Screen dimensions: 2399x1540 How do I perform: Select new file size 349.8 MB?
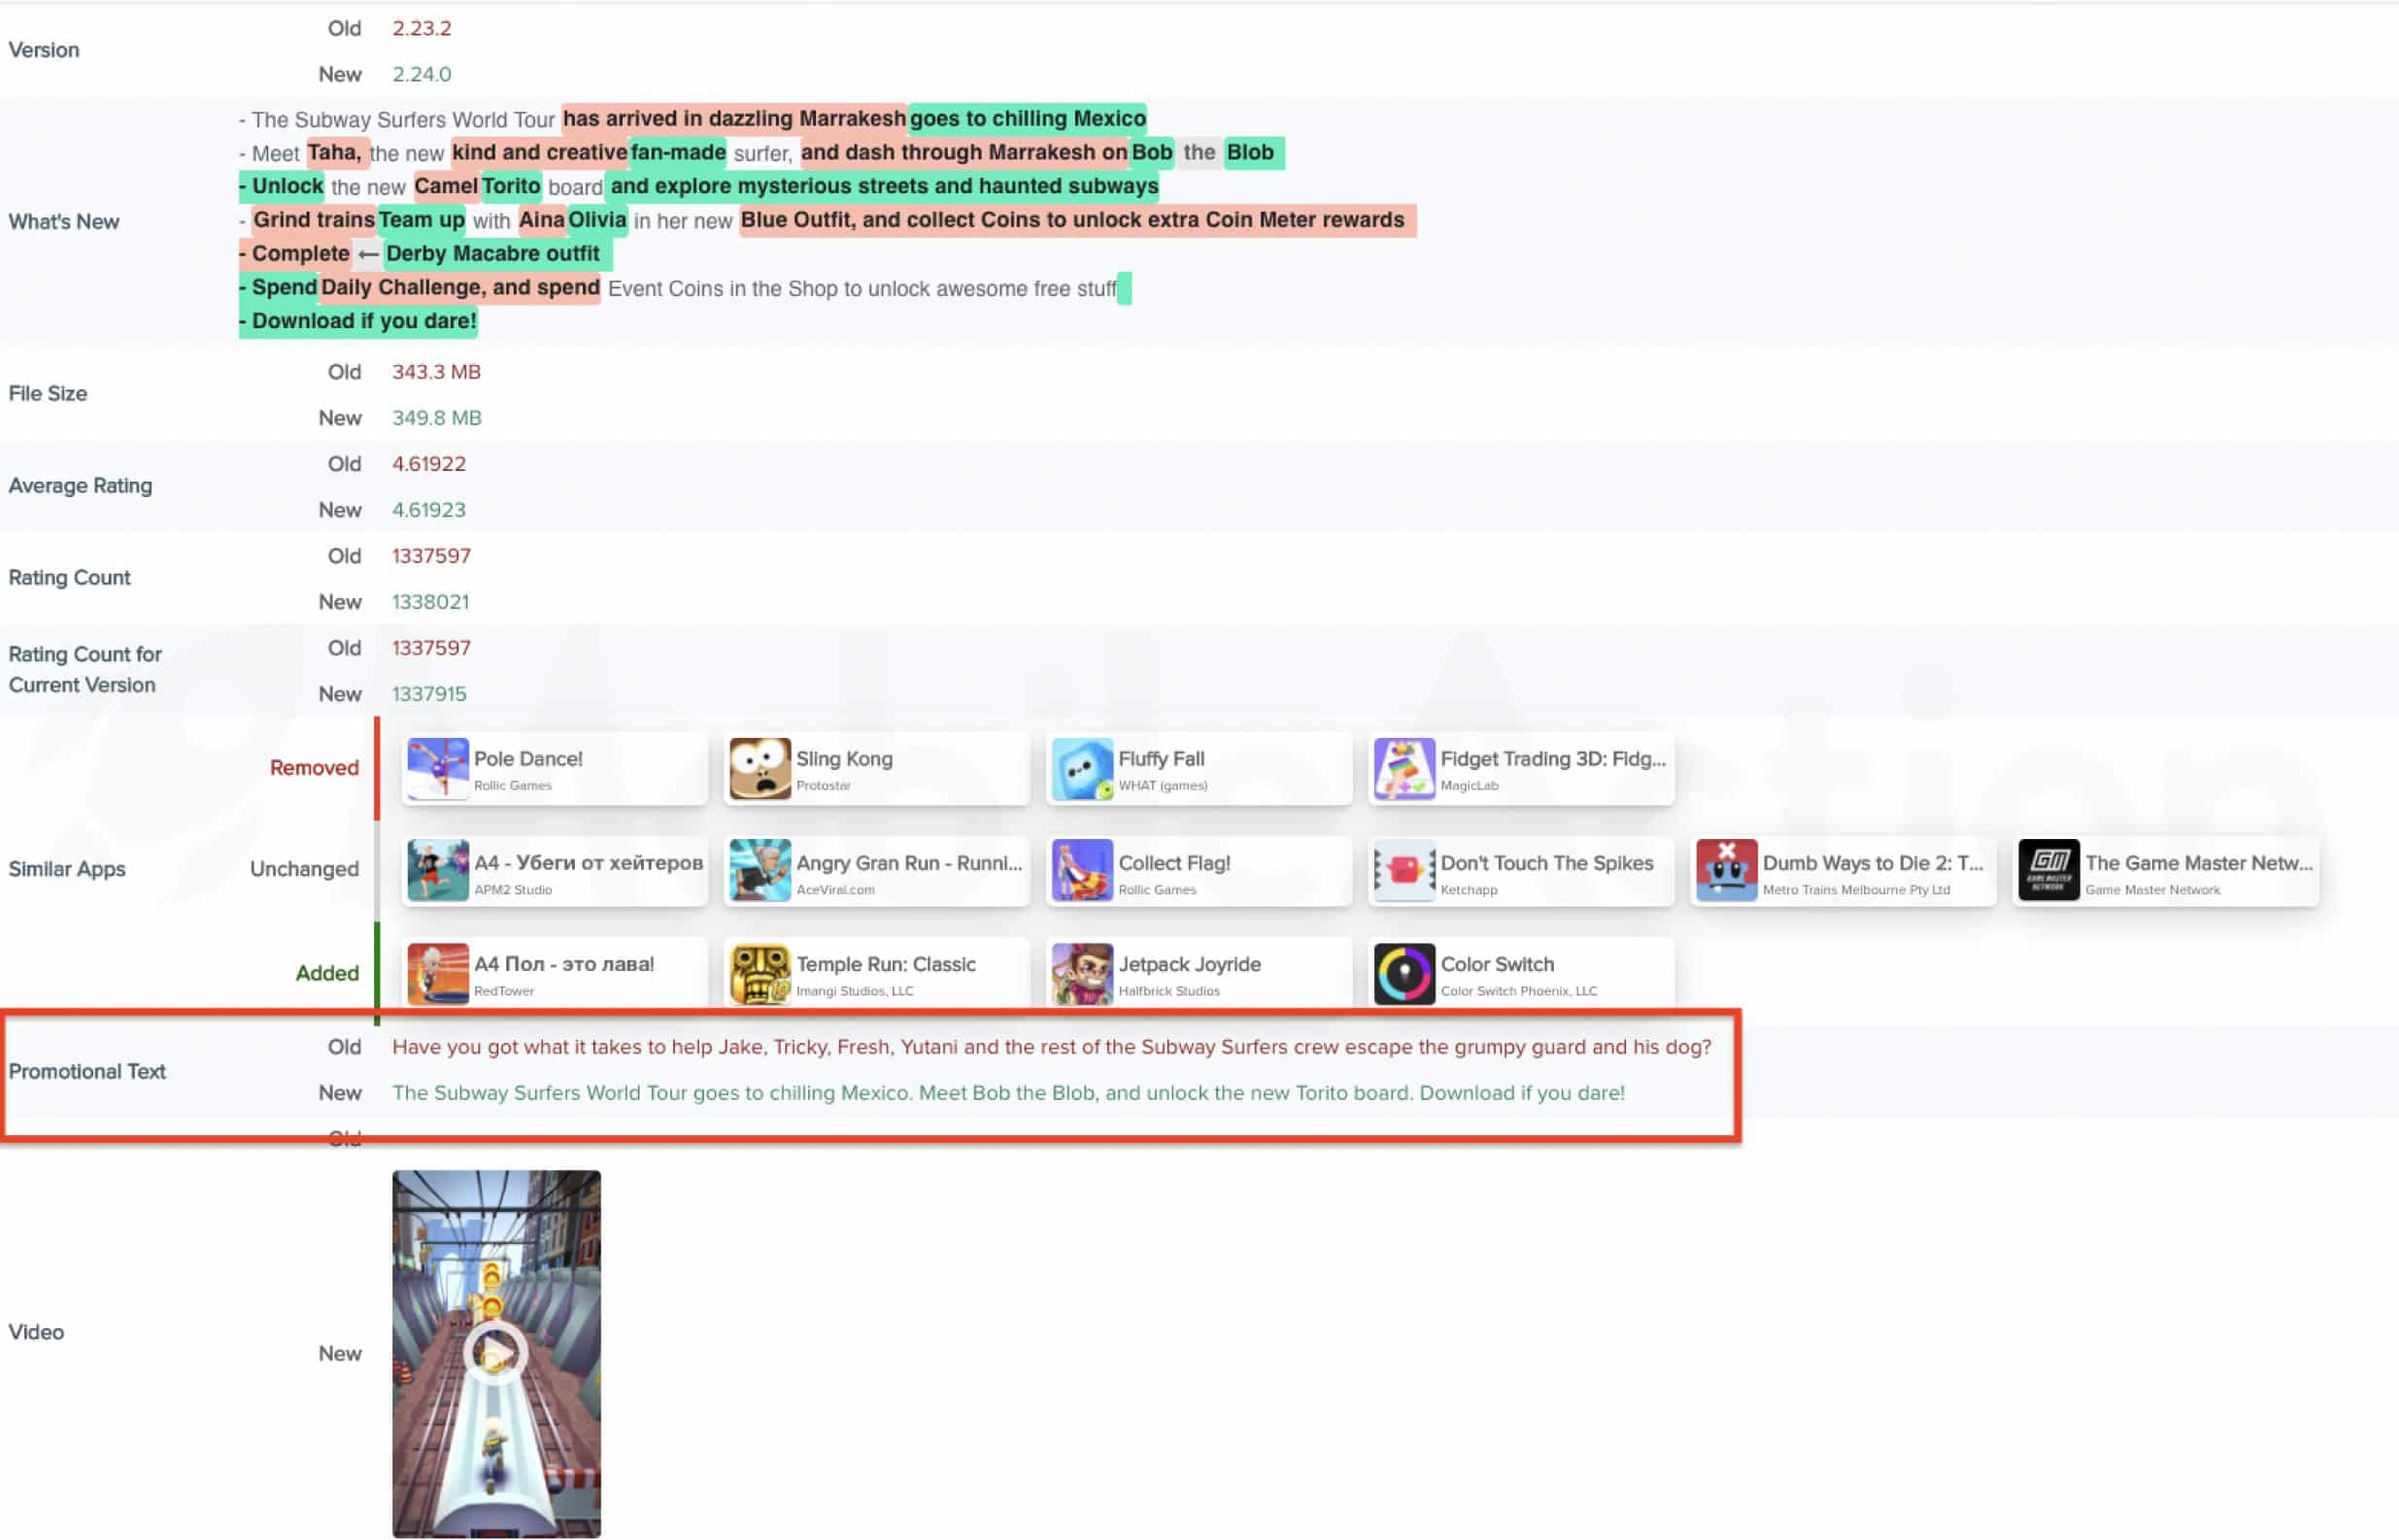436,418
